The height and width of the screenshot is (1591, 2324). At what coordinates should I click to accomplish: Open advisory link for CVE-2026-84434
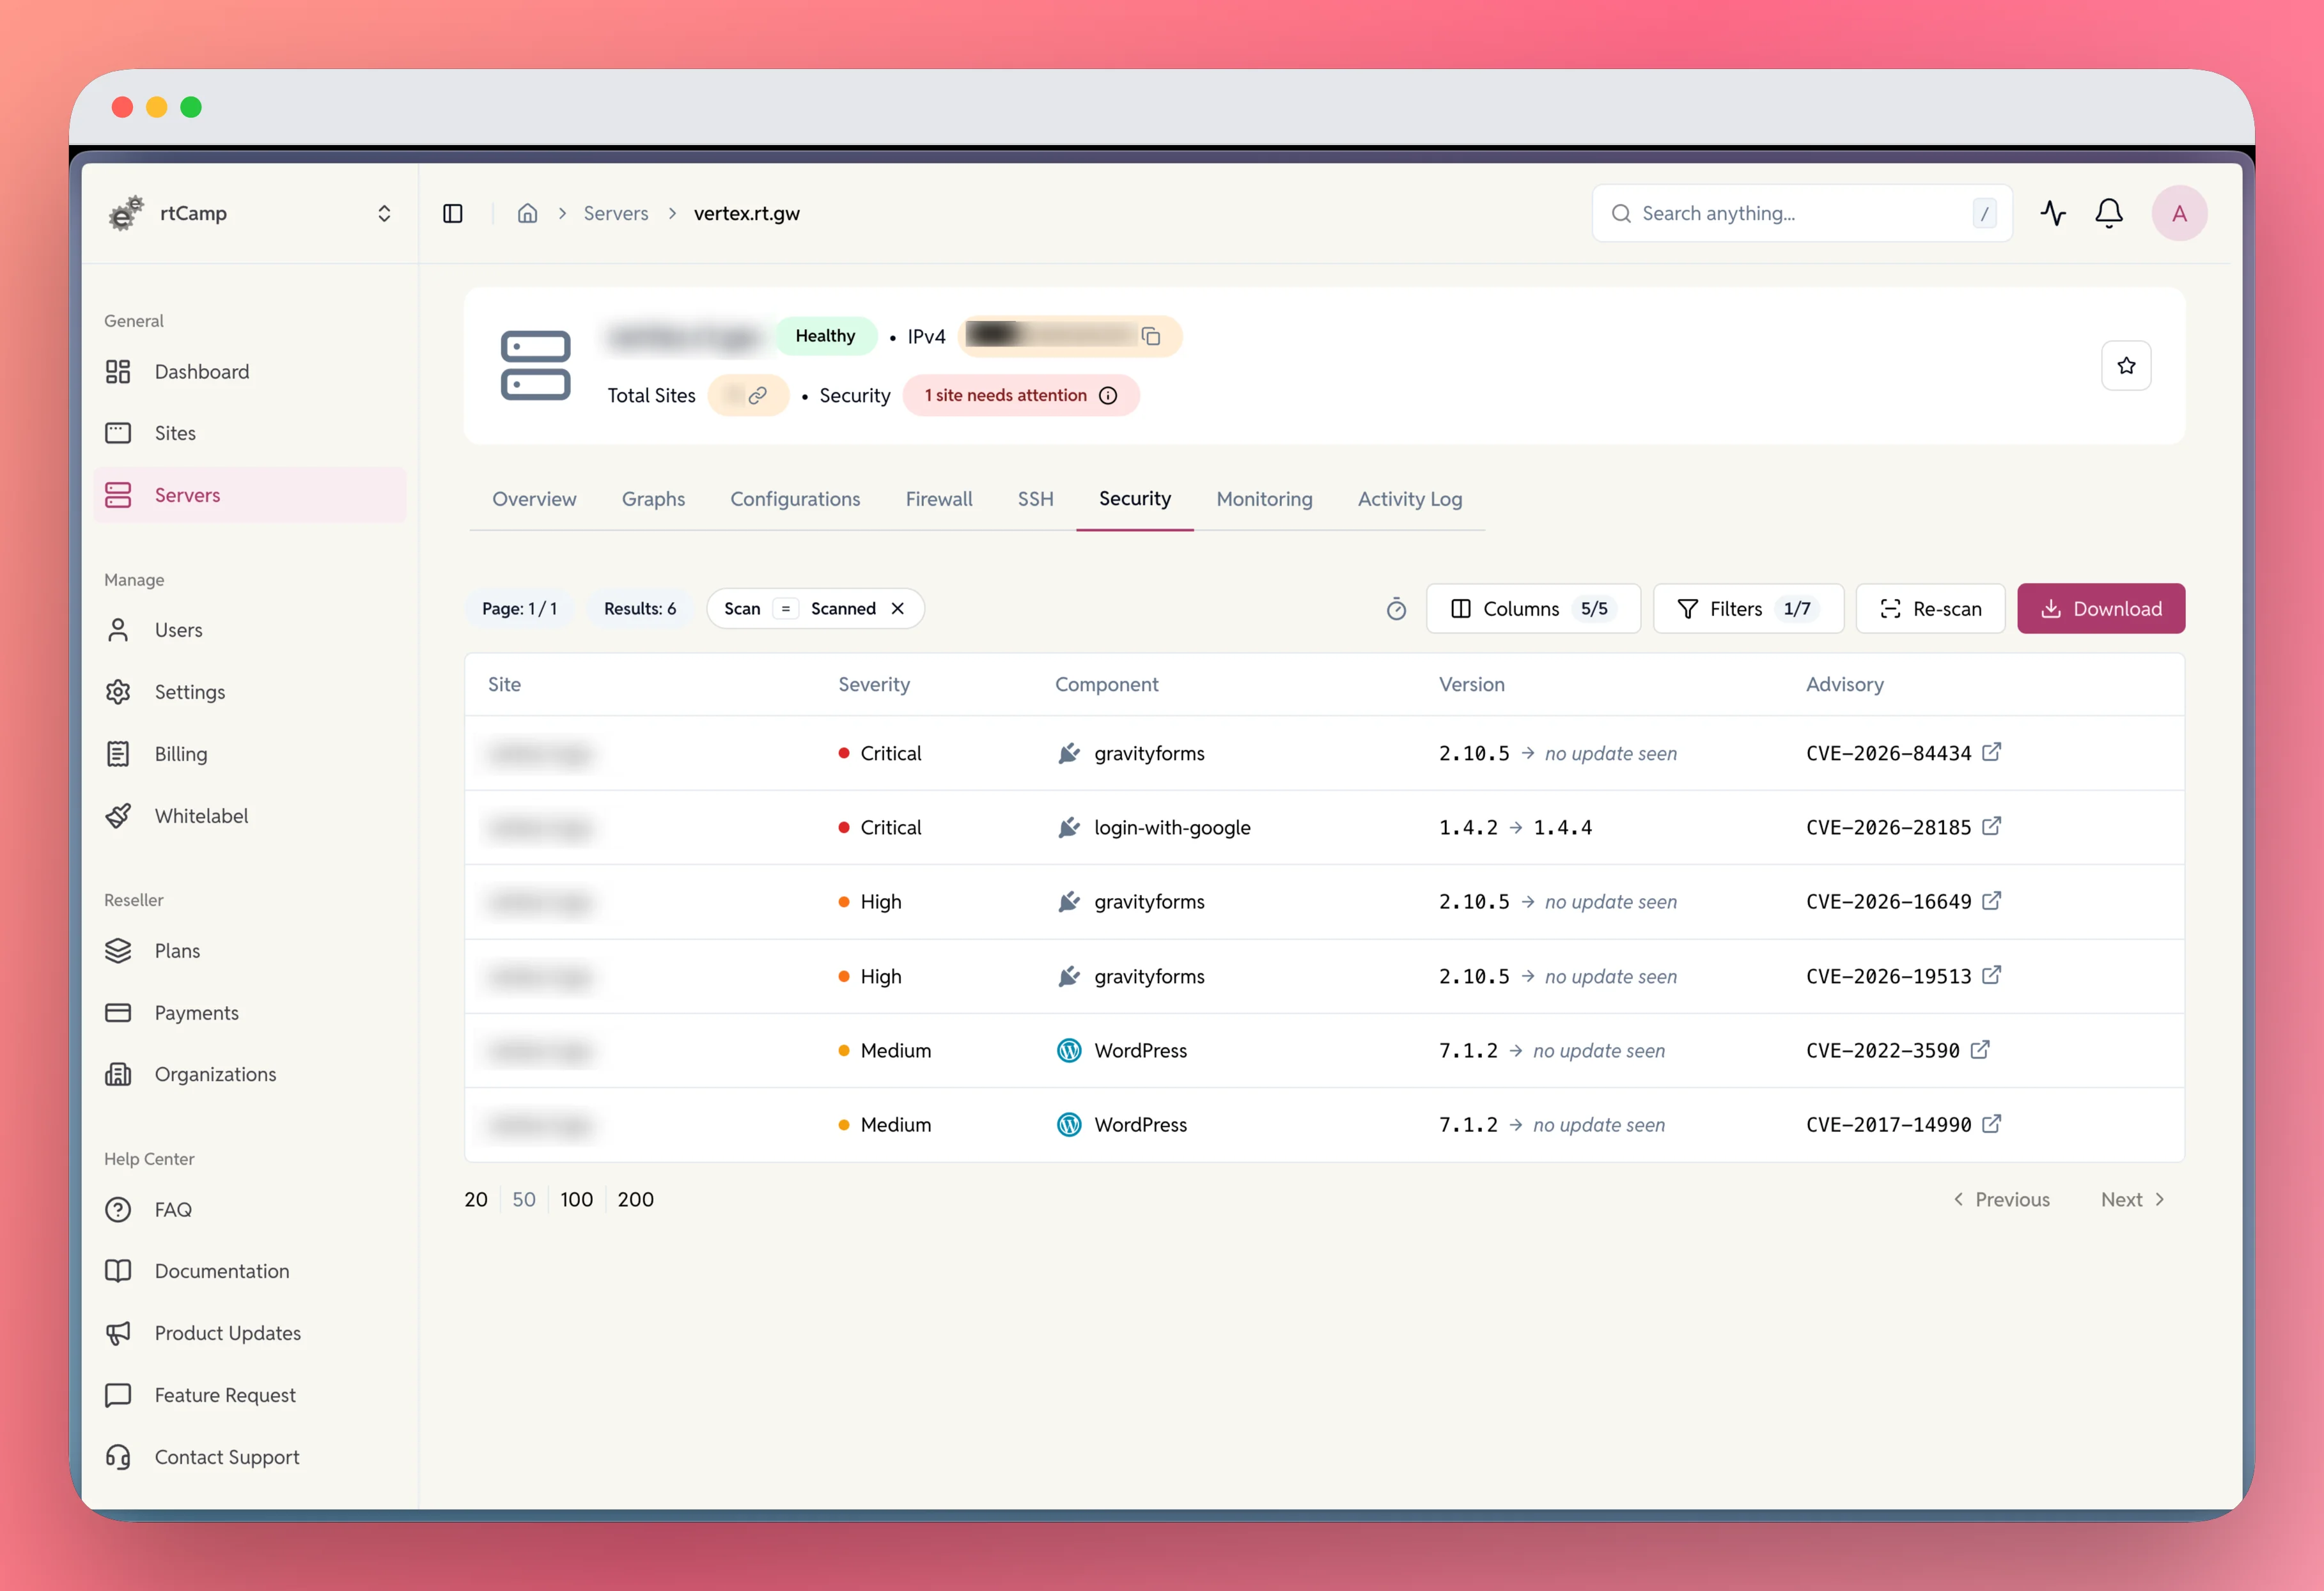point(1991,752)
